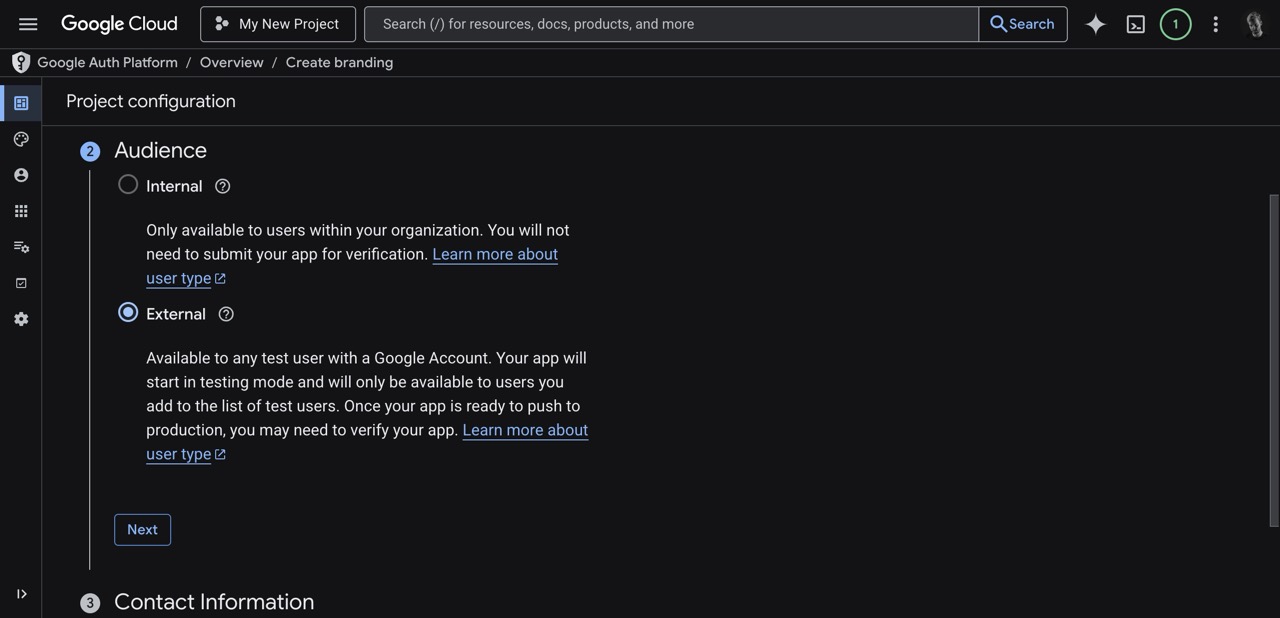1280x618 pixels.
Task: Go to Audience via sidebar person icon
Action: [x=21, y=175]
